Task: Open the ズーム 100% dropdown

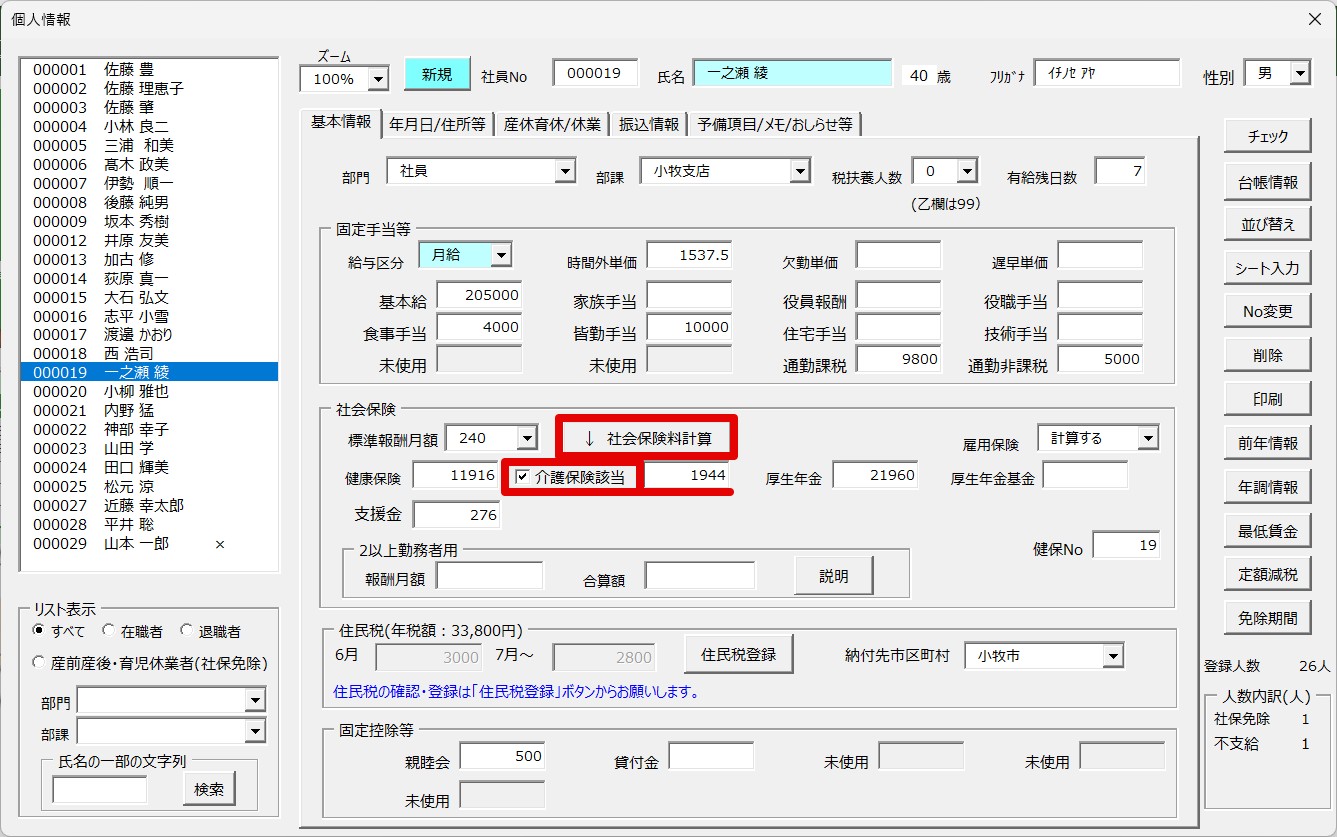Action: (x=378, y=79)
